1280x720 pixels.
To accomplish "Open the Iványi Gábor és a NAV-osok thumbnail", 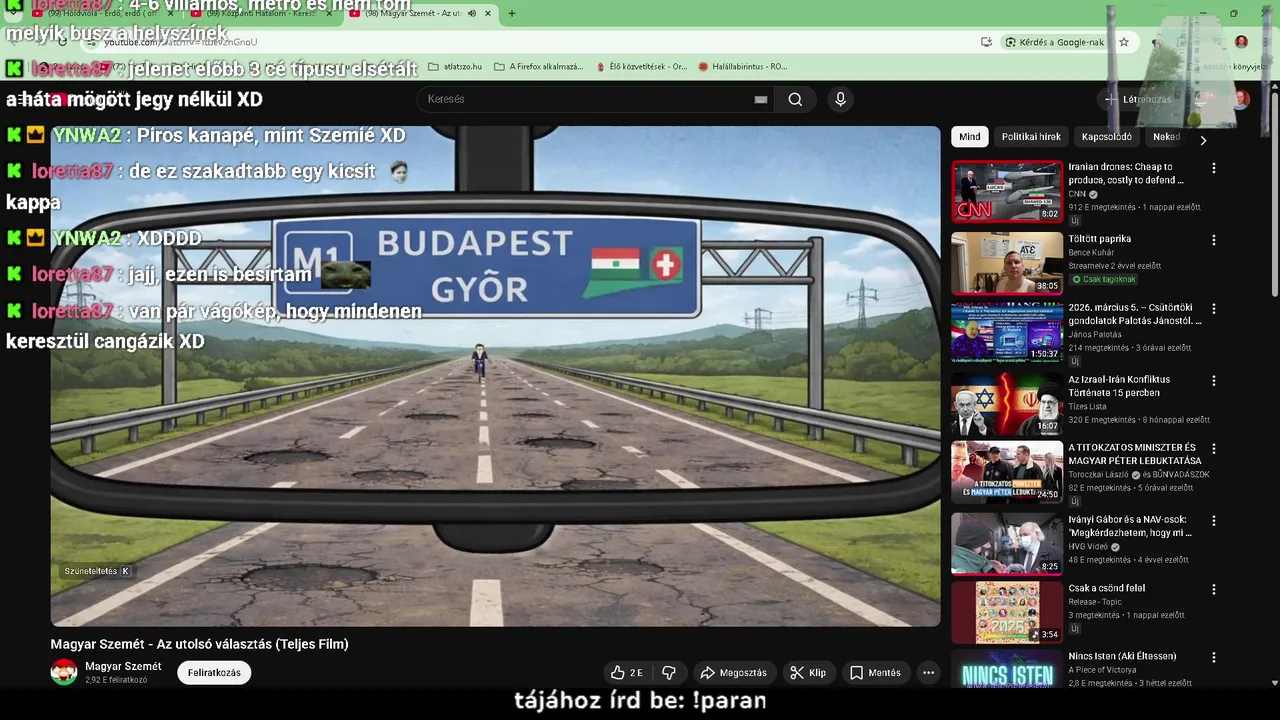I will (1007, 544).
